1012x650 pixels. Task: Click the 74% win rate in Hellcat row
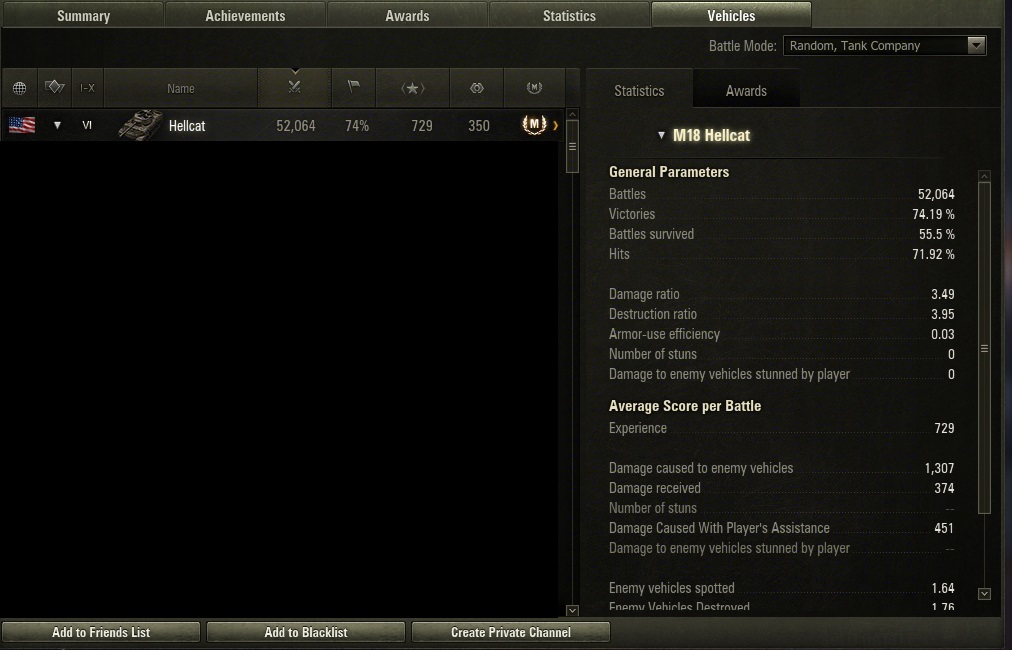[357, 126]
